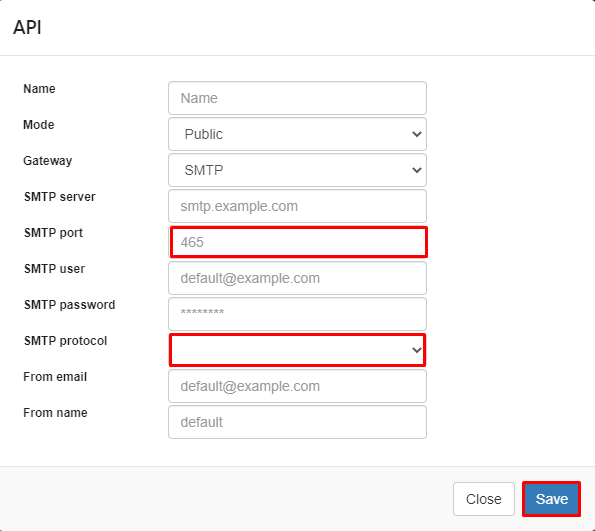This screenshot has width=595, height=531.
Task: Click the 'SMTP protocol' label text
Action: (65, 341)
